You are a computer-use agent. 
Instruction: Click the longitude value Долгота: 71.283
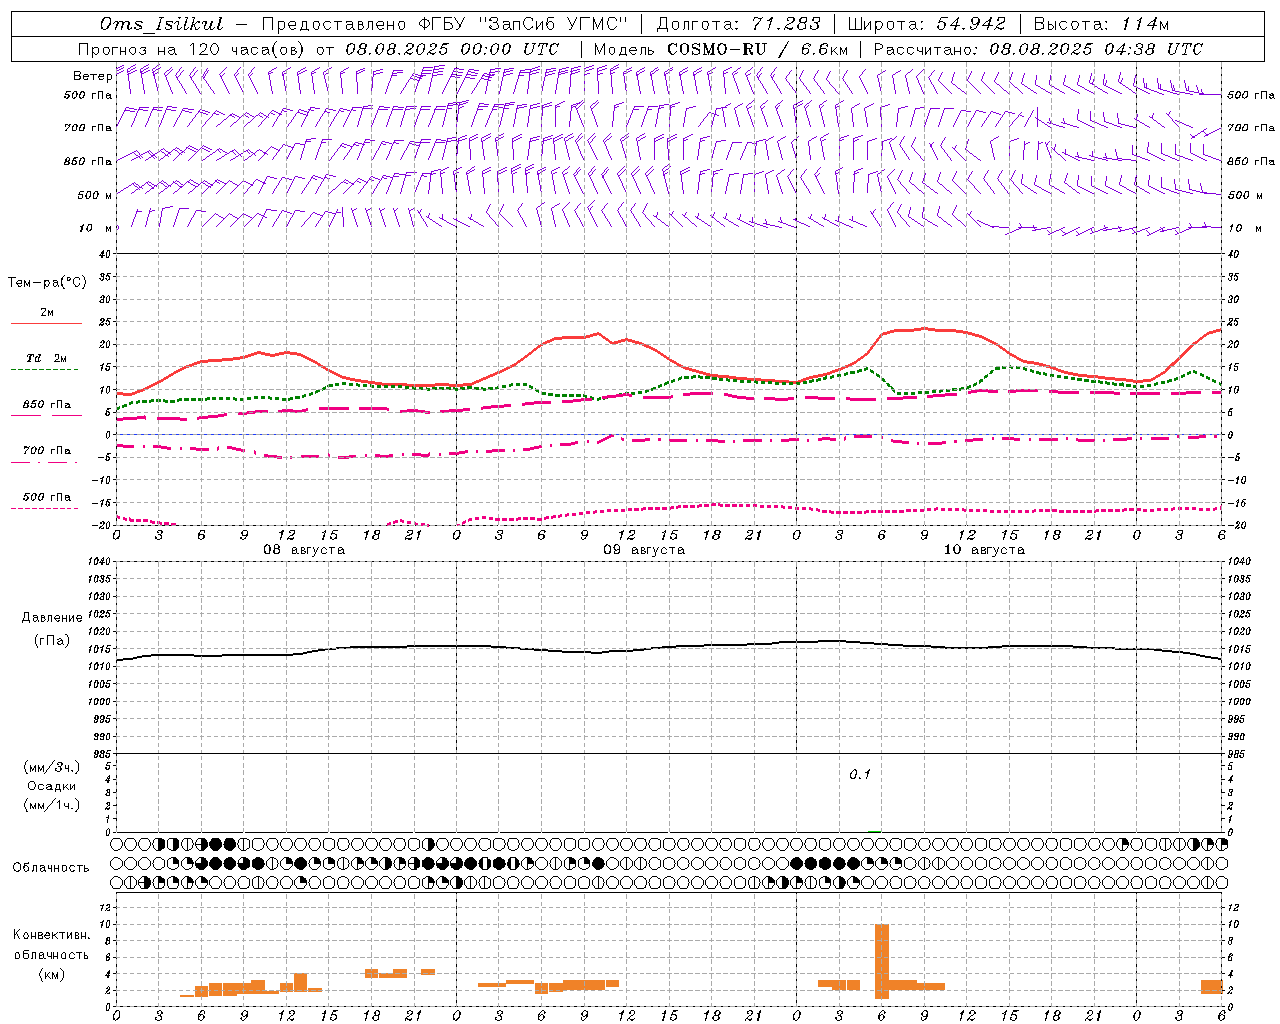(x=738, y=24)
